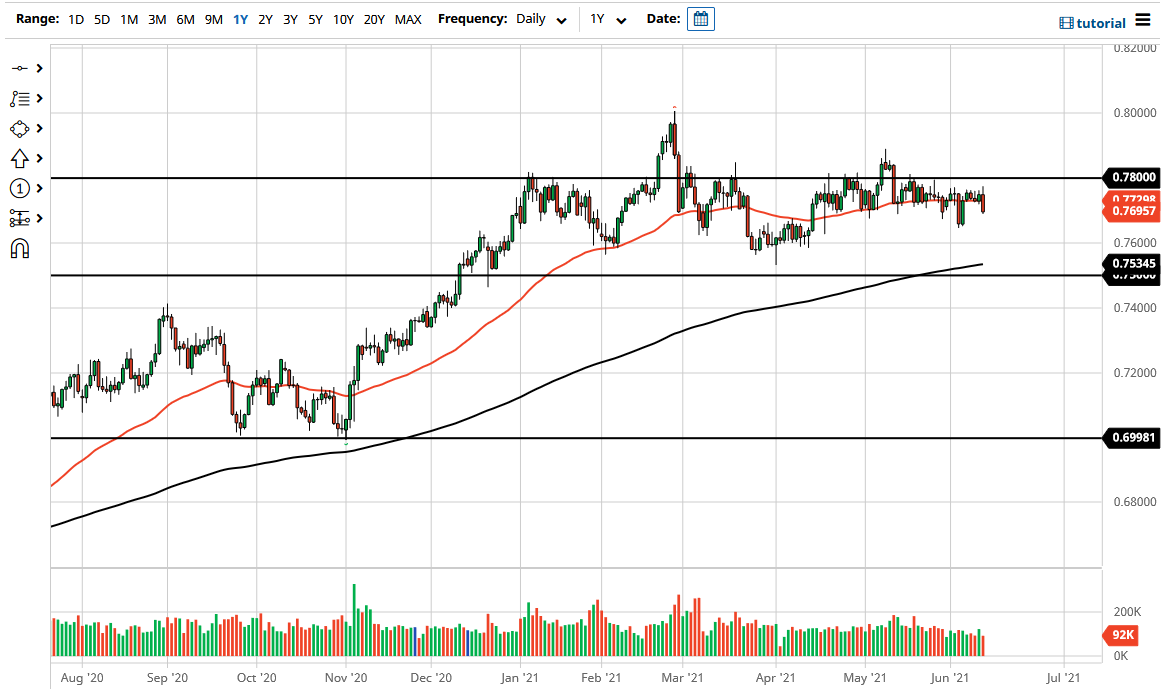The image size is (1167, 700).
Task: Select the numbered circle label tool
Action: point(20,188)
